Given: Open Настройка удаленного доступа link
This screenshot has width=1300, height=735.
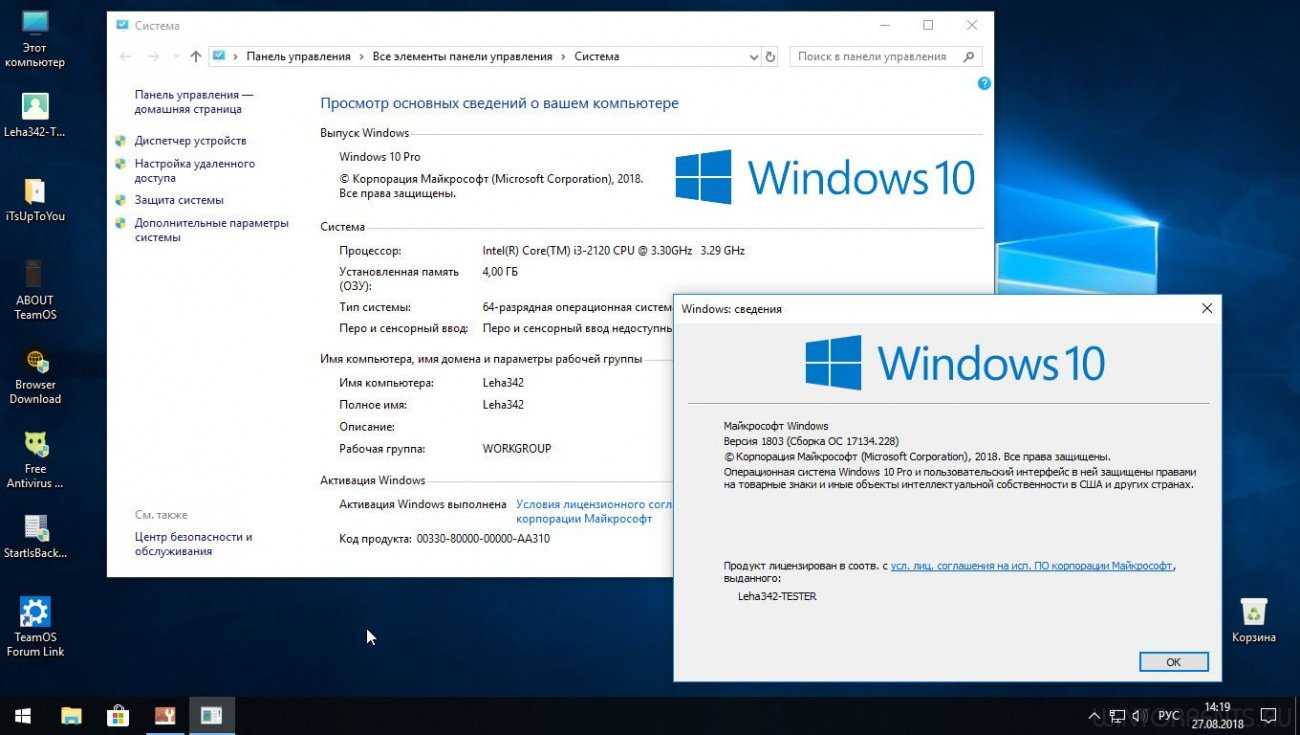Looking at the screenshot, I should click(195, 171).
